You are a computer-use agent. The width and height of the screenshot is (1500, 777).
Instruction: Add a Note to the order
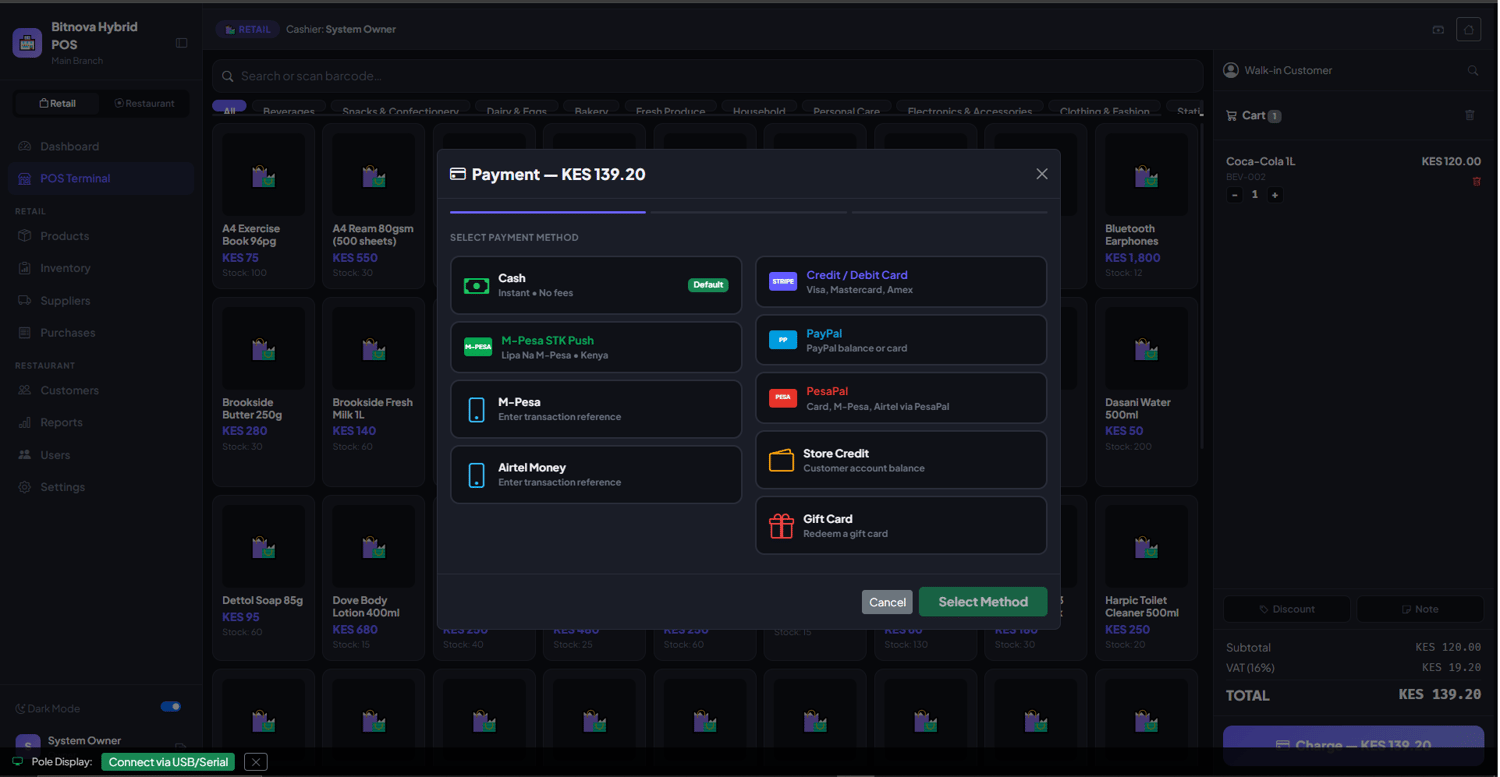[1420, 609]
